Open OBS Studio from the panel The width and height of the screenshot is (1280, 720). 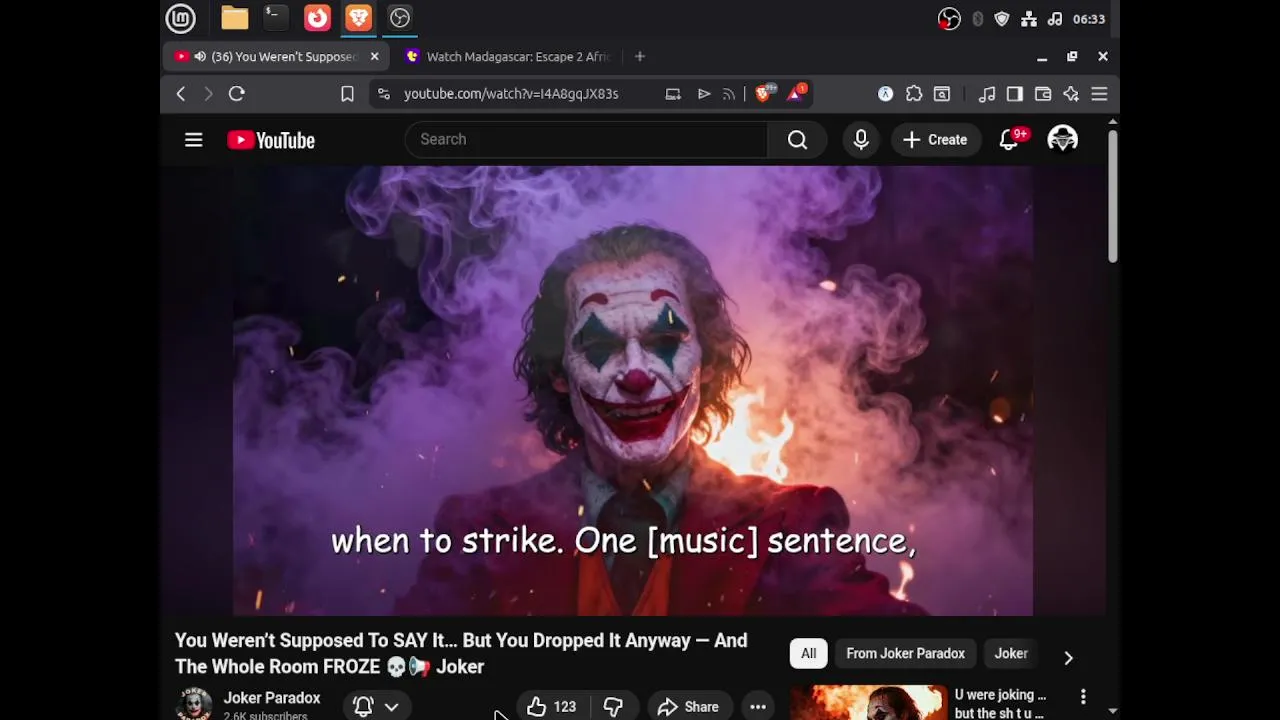click(x=400, y=18)
